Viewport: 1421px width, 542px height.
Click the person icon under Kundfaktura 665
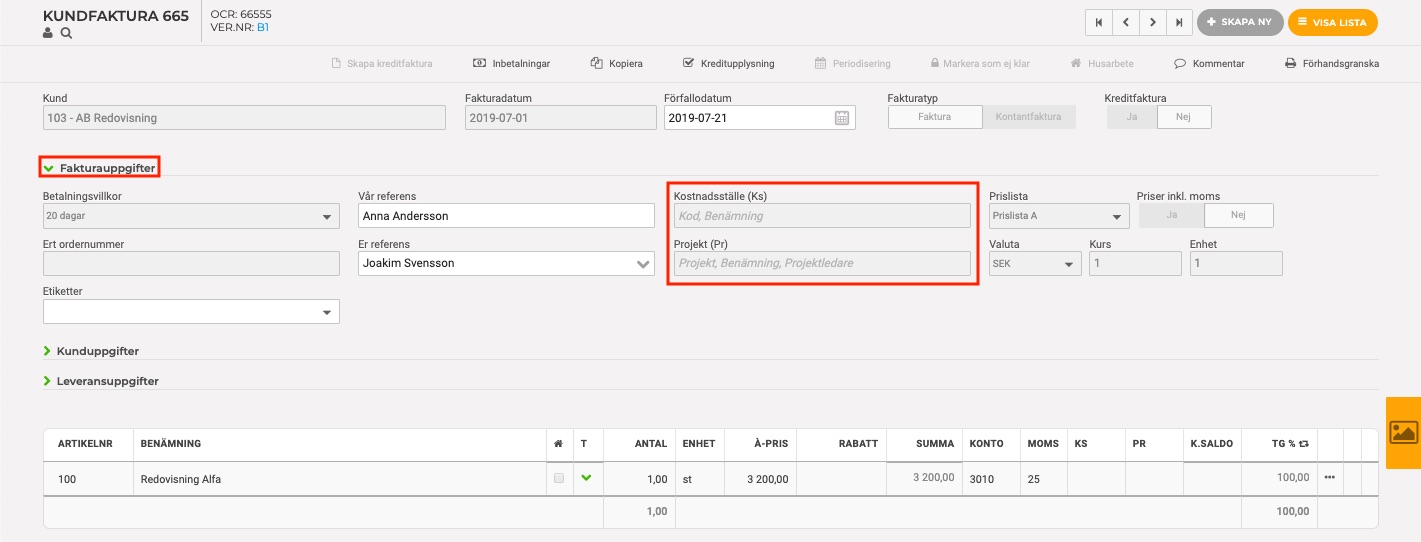tap(48, 33)
